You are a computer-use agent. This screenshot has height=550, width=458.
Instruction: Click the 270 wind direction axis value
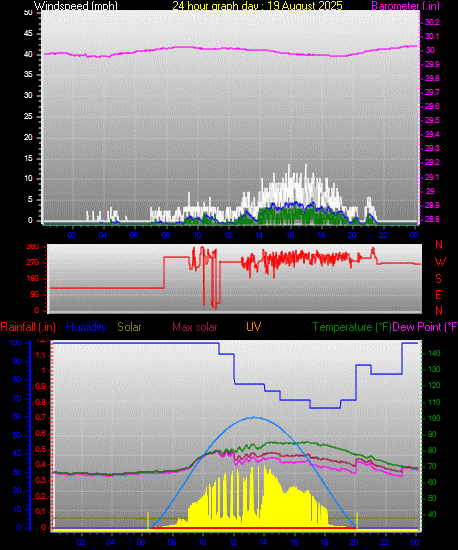33,263
